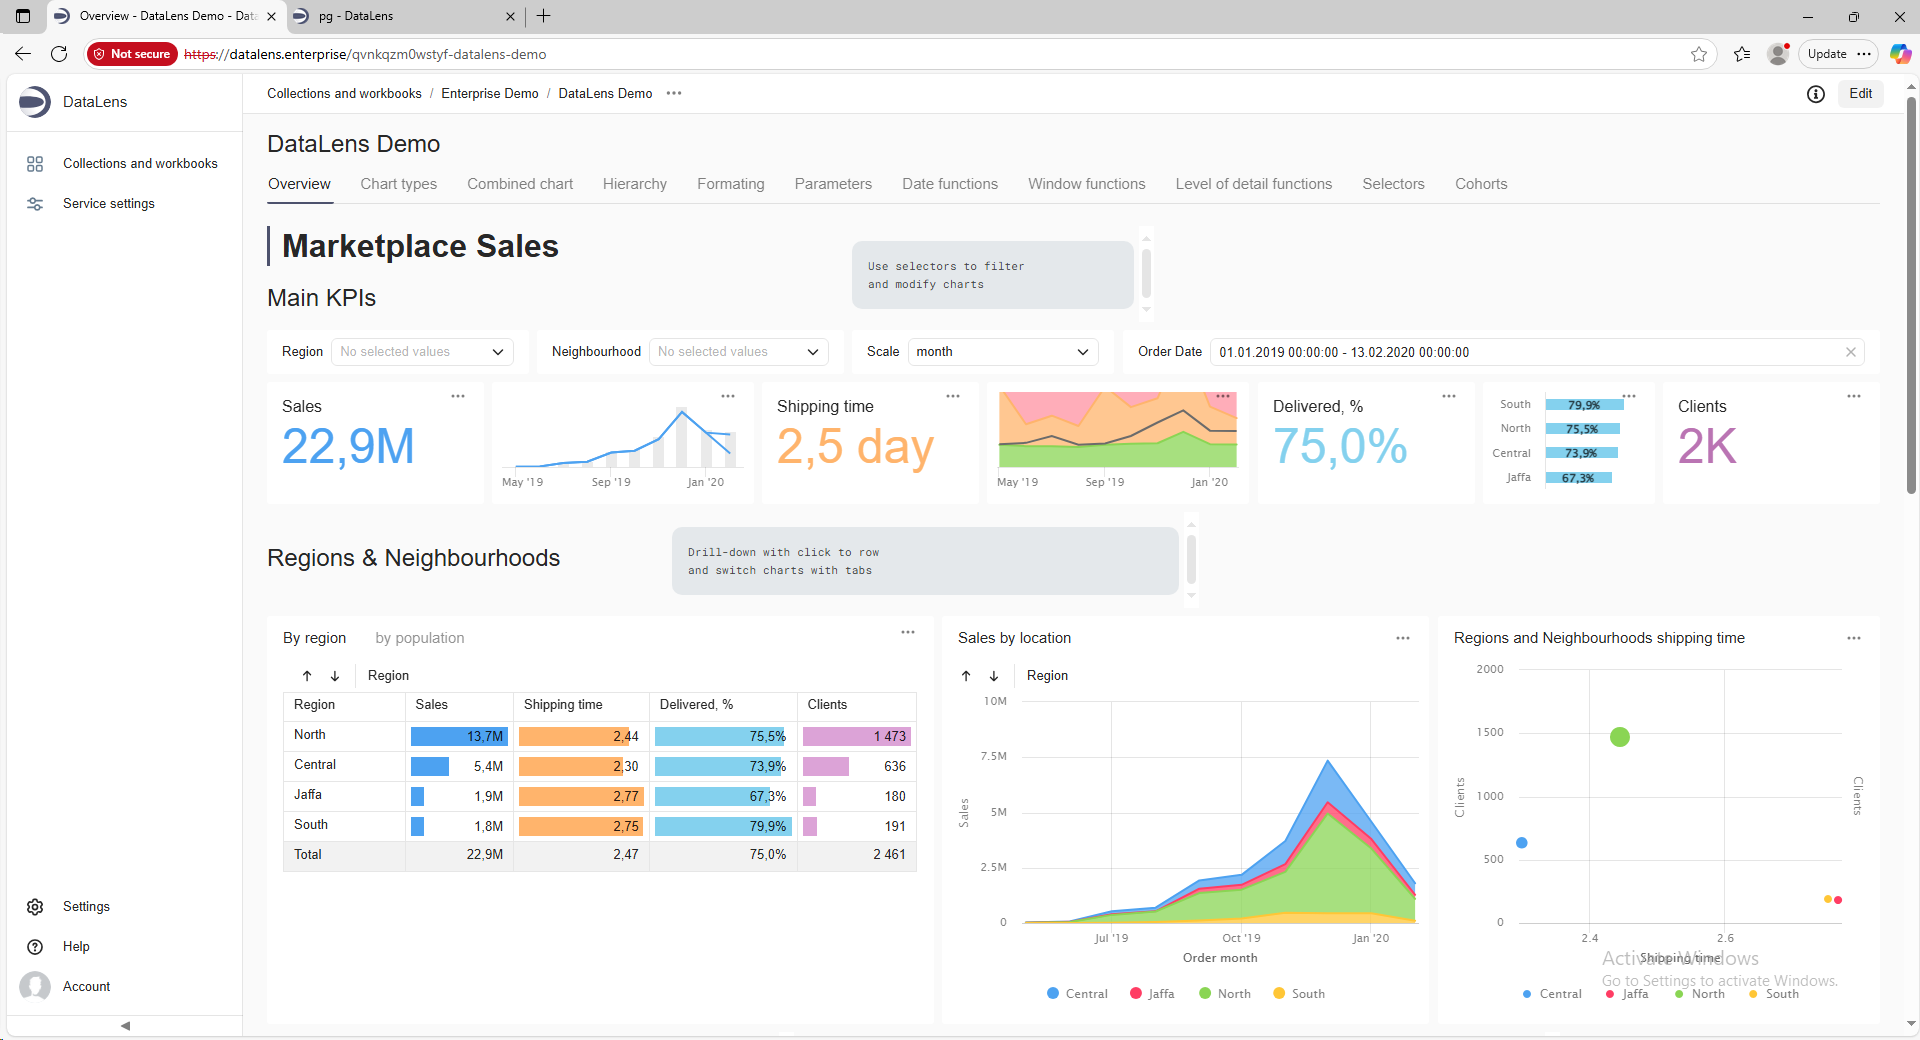Screen dimensions: 1920x1040
Task: Collapse the sidebar with the bottom arrow
Action: point(125,1026)
